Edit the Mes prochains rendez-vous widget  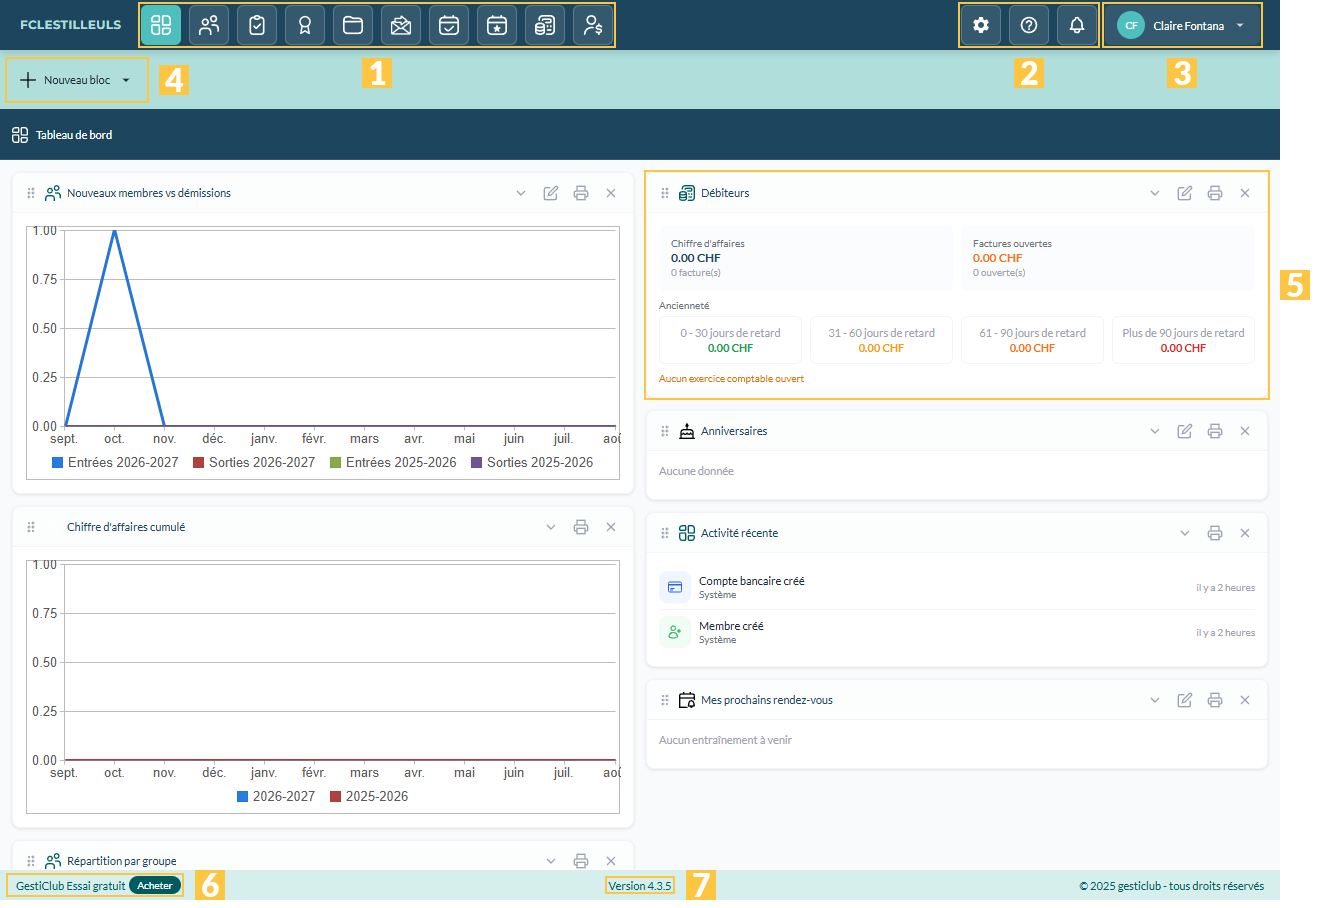(1185, 700)
